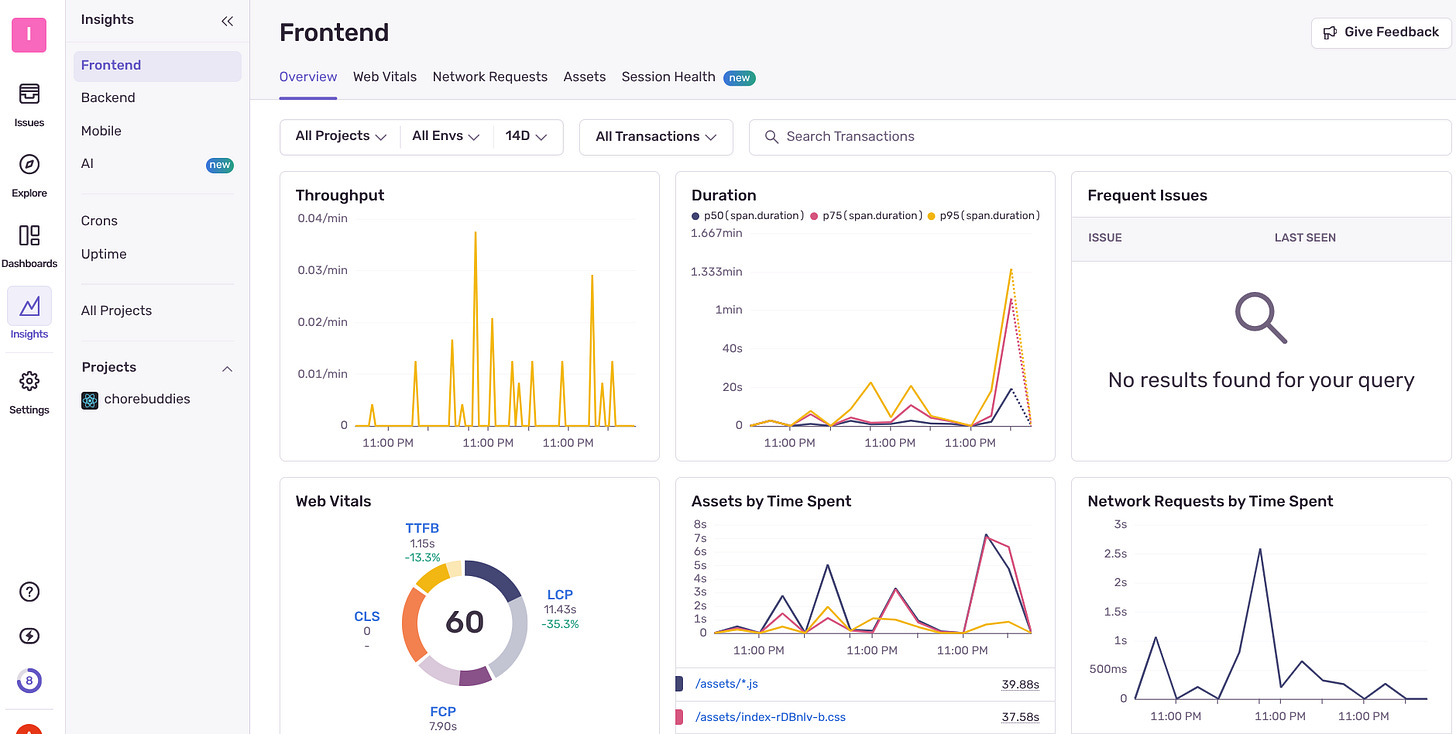This screenshot has height=734, width=1456.
Task: Select Frontend in the Insights sidebar
Action: click(x=157, y=66)
